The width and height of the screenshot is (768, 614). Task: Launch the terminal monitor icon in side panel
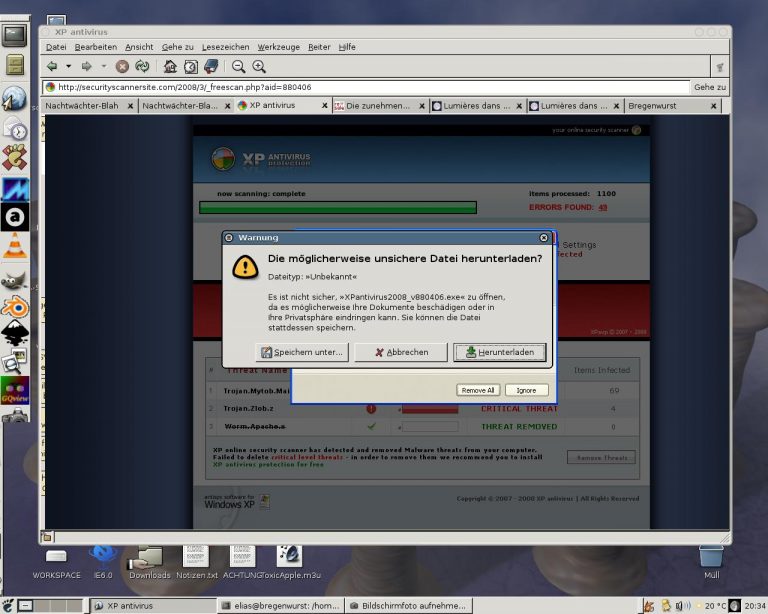pyautogui.click(x=14, y=35)
